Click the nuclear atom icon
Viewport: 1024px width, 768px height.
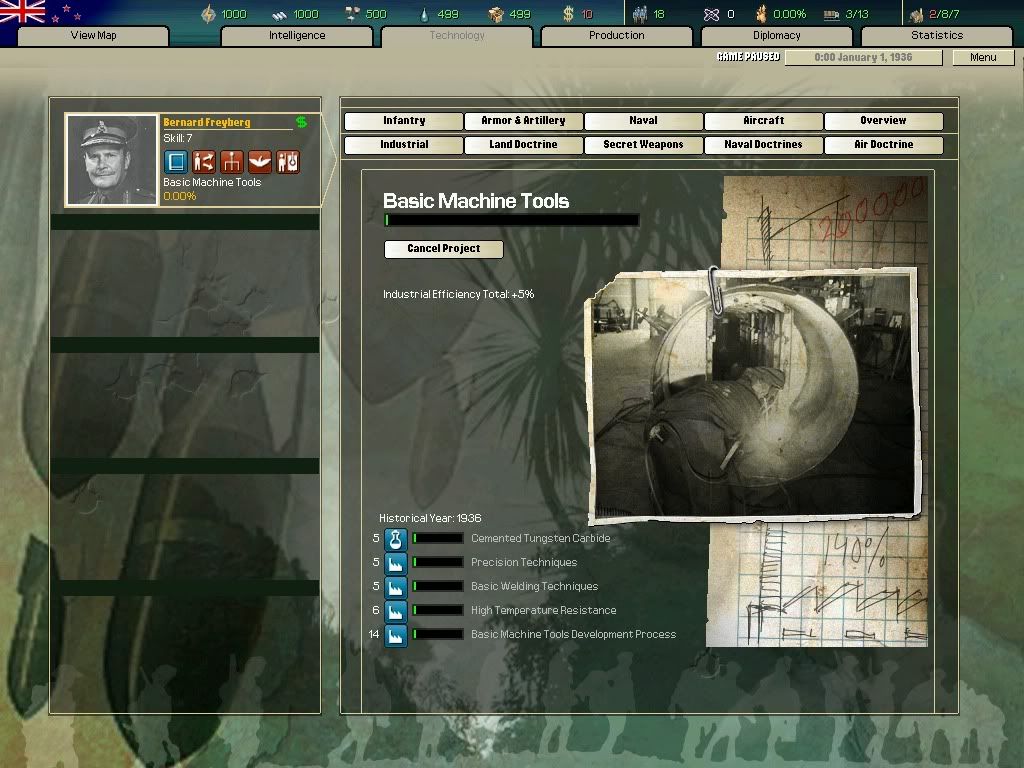711,14
